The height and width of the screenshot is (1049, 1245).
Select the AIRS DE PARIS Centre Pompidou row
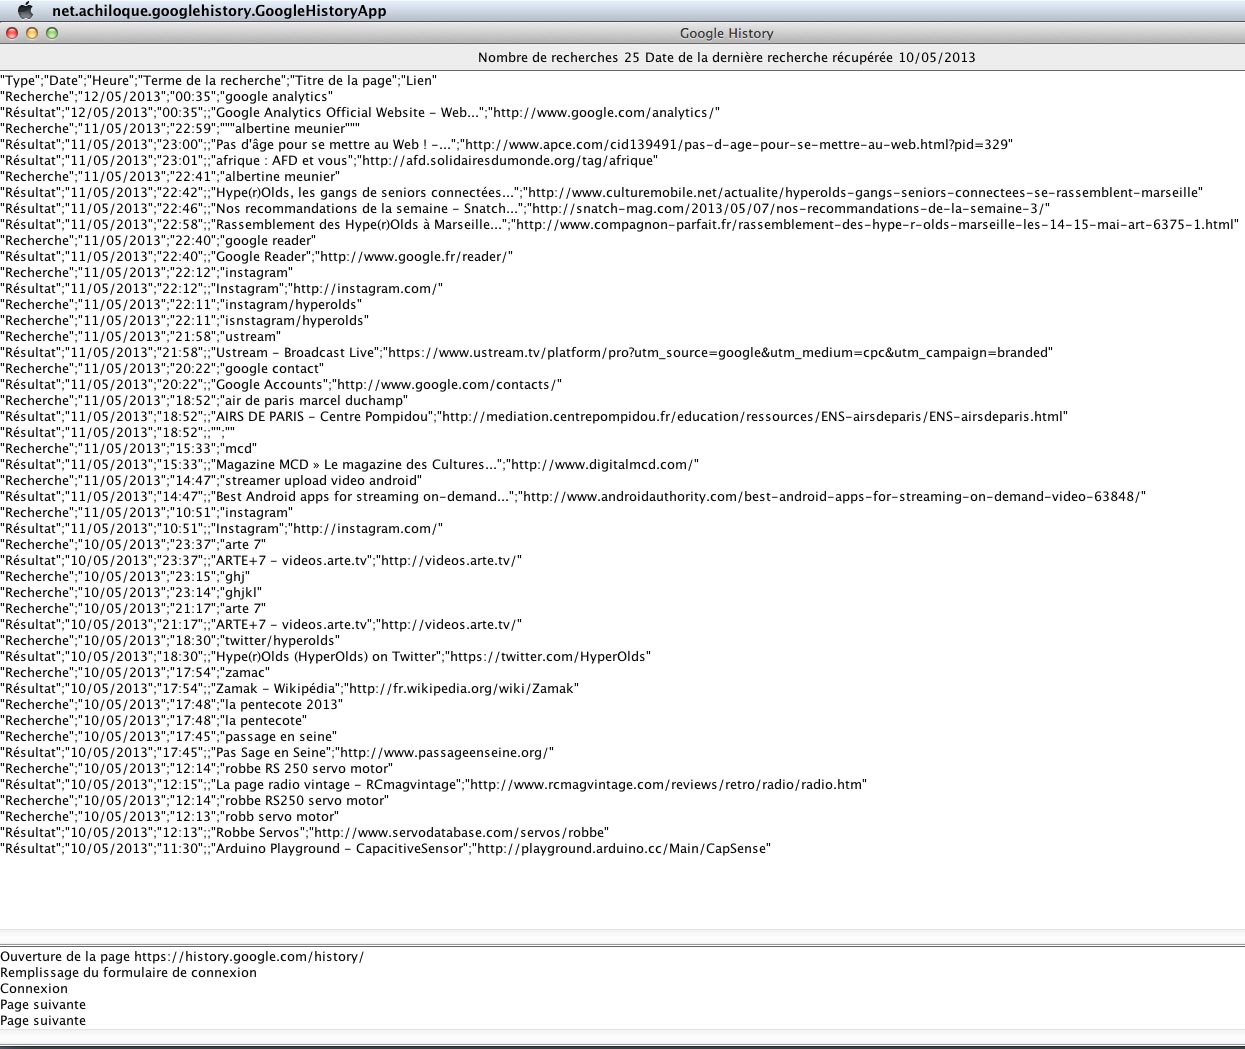534,417
